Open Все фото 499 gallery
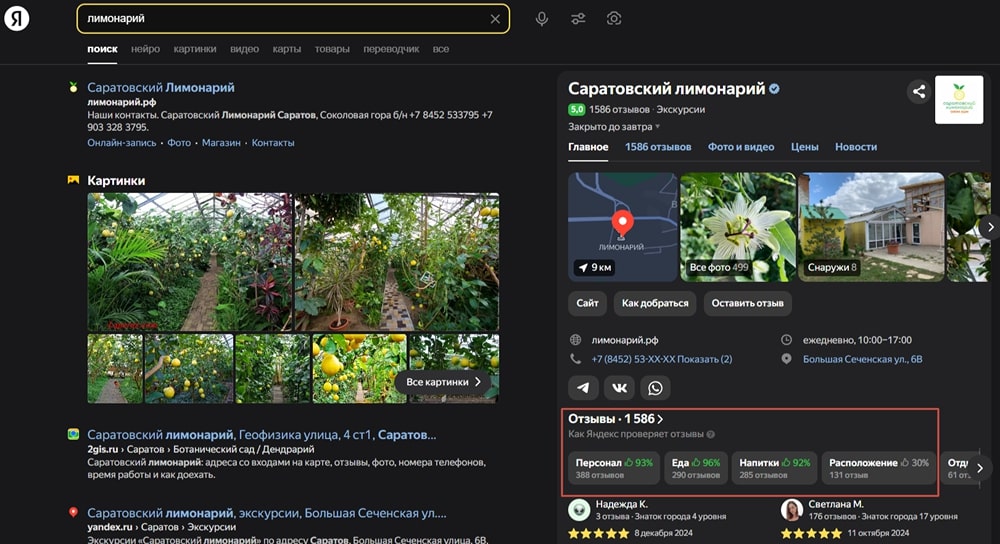Screen dimensions: 1000x544 tap(738, 227)
